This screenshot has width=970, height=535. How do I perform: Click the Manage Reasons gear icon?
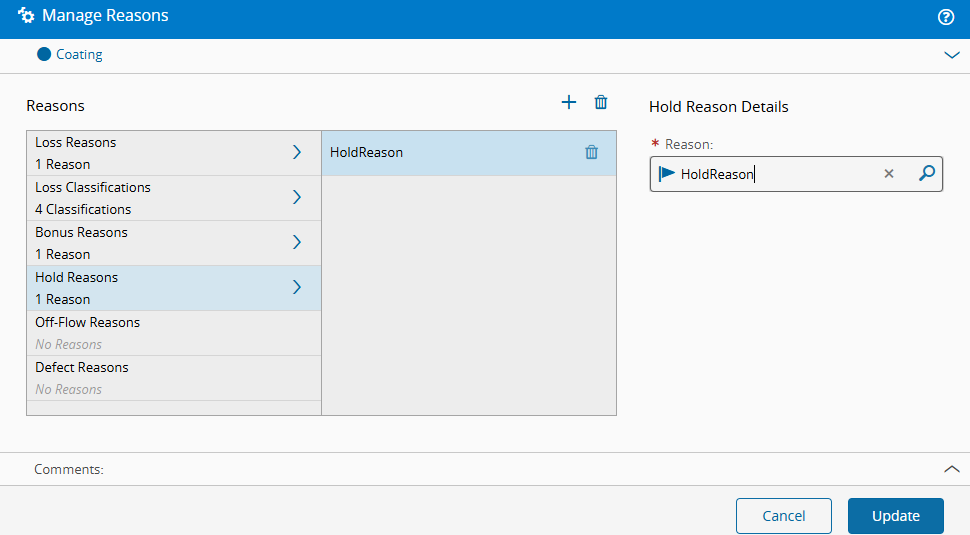point(26,15)
